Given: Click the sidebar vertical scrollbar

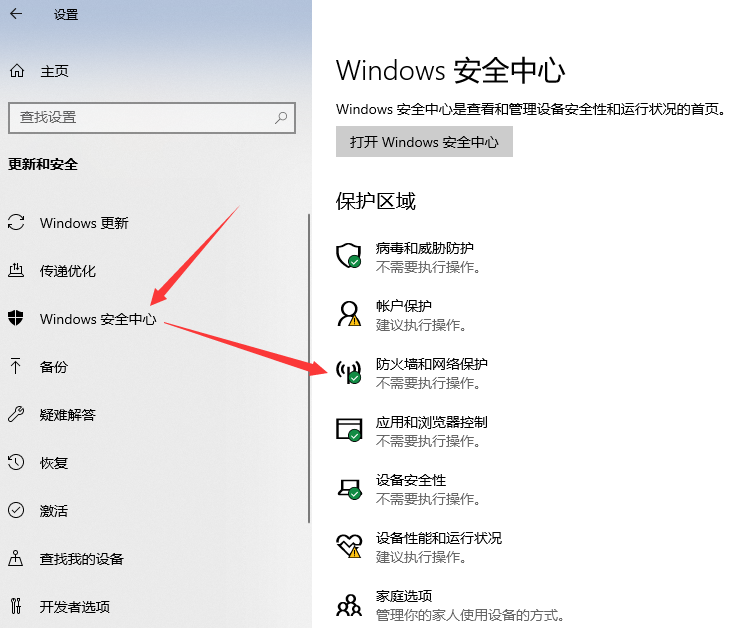Looking at the screenshot, I should pos(309,368).
